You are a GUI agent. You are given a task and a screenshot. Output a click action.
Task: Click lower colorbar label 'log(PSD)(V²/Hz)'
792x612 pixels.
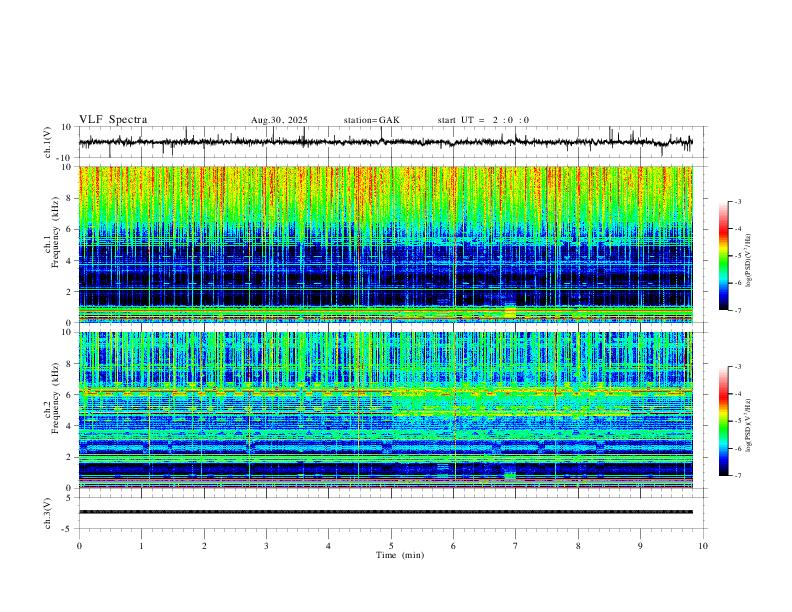(x=749, y=425)
